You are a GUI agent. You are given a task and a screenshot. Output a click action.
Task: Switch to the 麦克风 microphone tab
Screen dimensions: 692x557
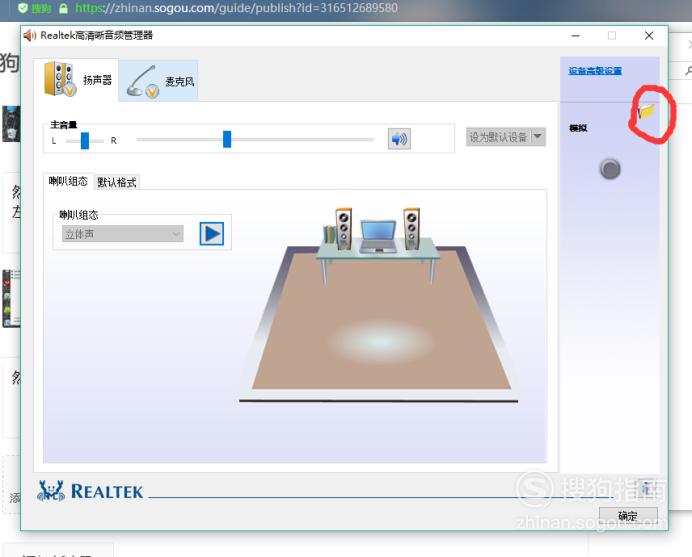158,81
